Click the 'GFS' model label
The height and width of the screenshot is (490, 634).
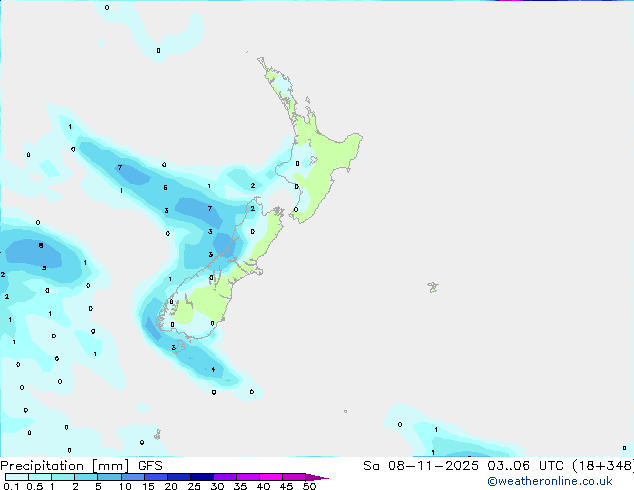[150, 466]
